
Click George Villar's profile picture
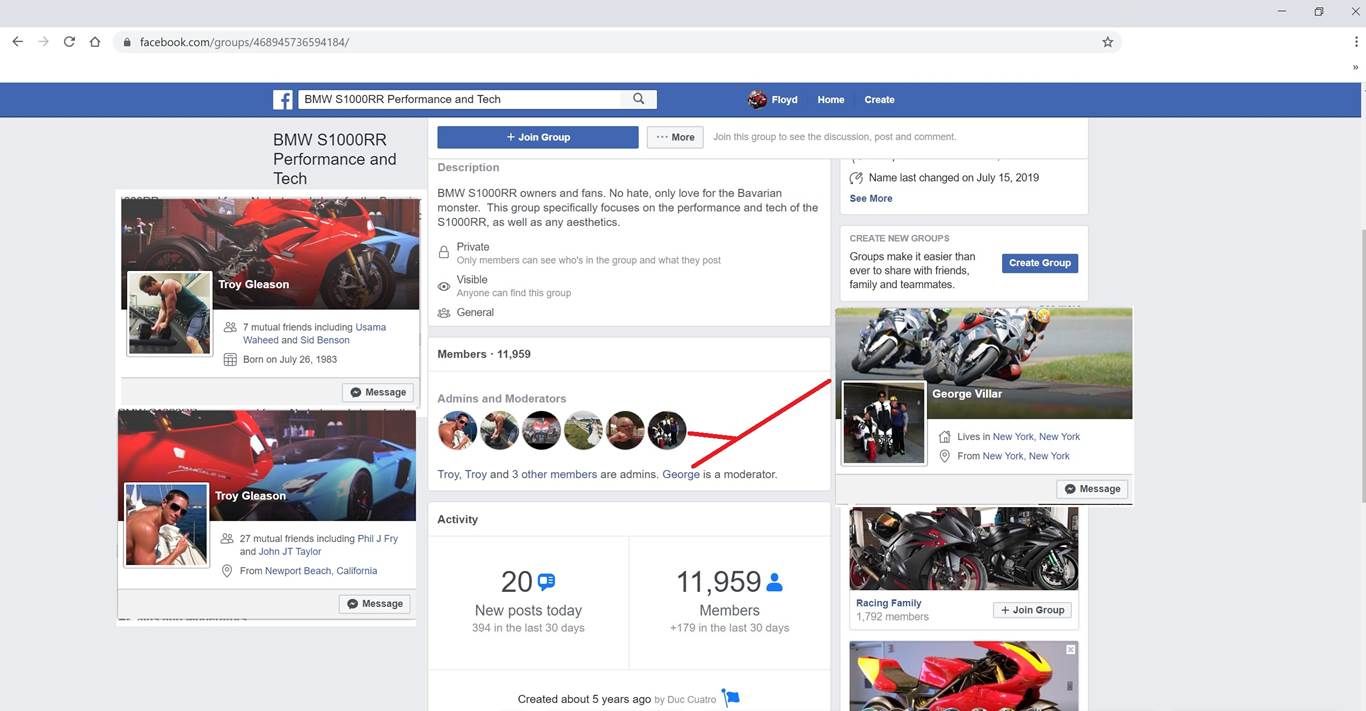point(884,423)
